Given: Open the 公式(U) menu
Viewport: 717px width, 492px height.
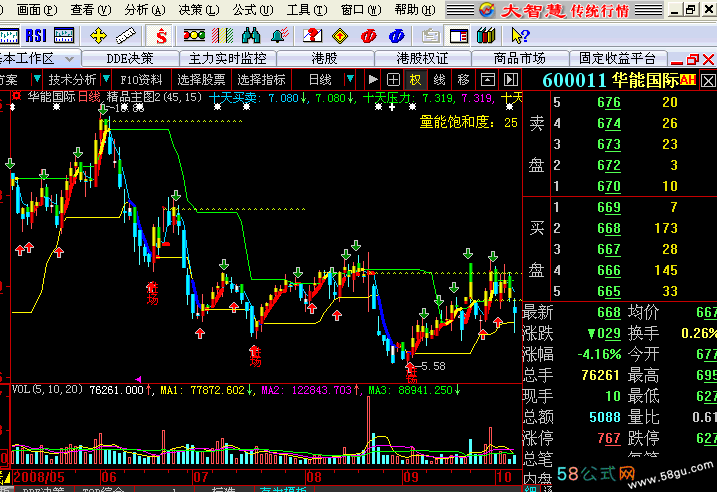Looking at the screenshot, I should [252, 10].
